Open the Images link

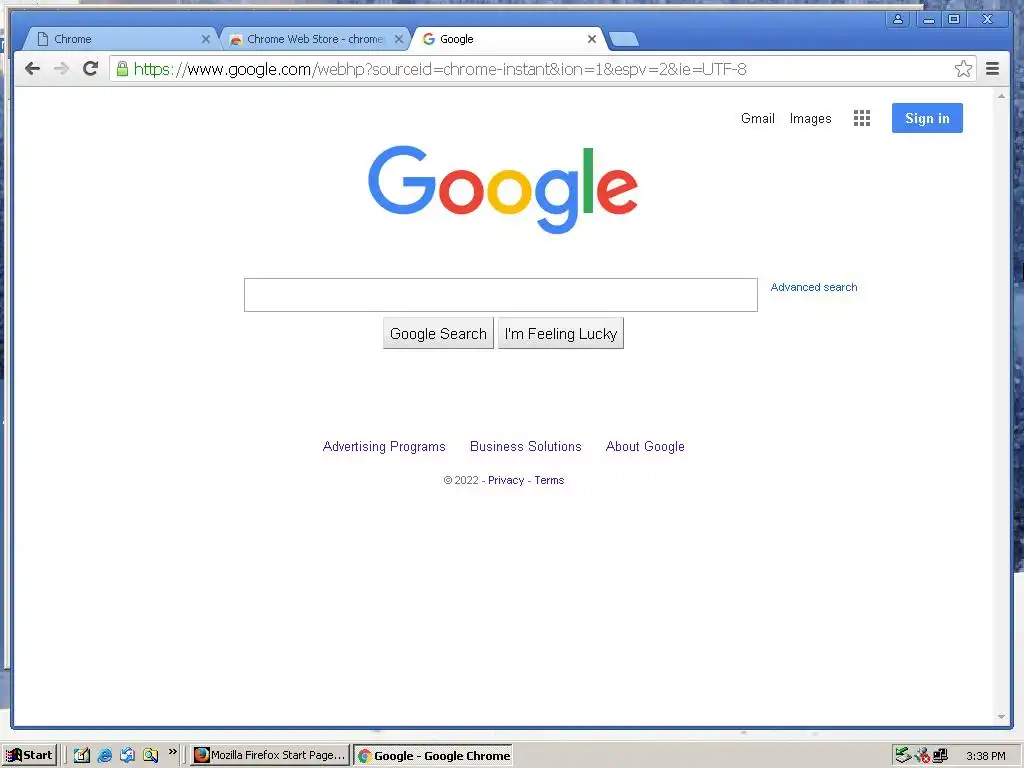point(810,118)
